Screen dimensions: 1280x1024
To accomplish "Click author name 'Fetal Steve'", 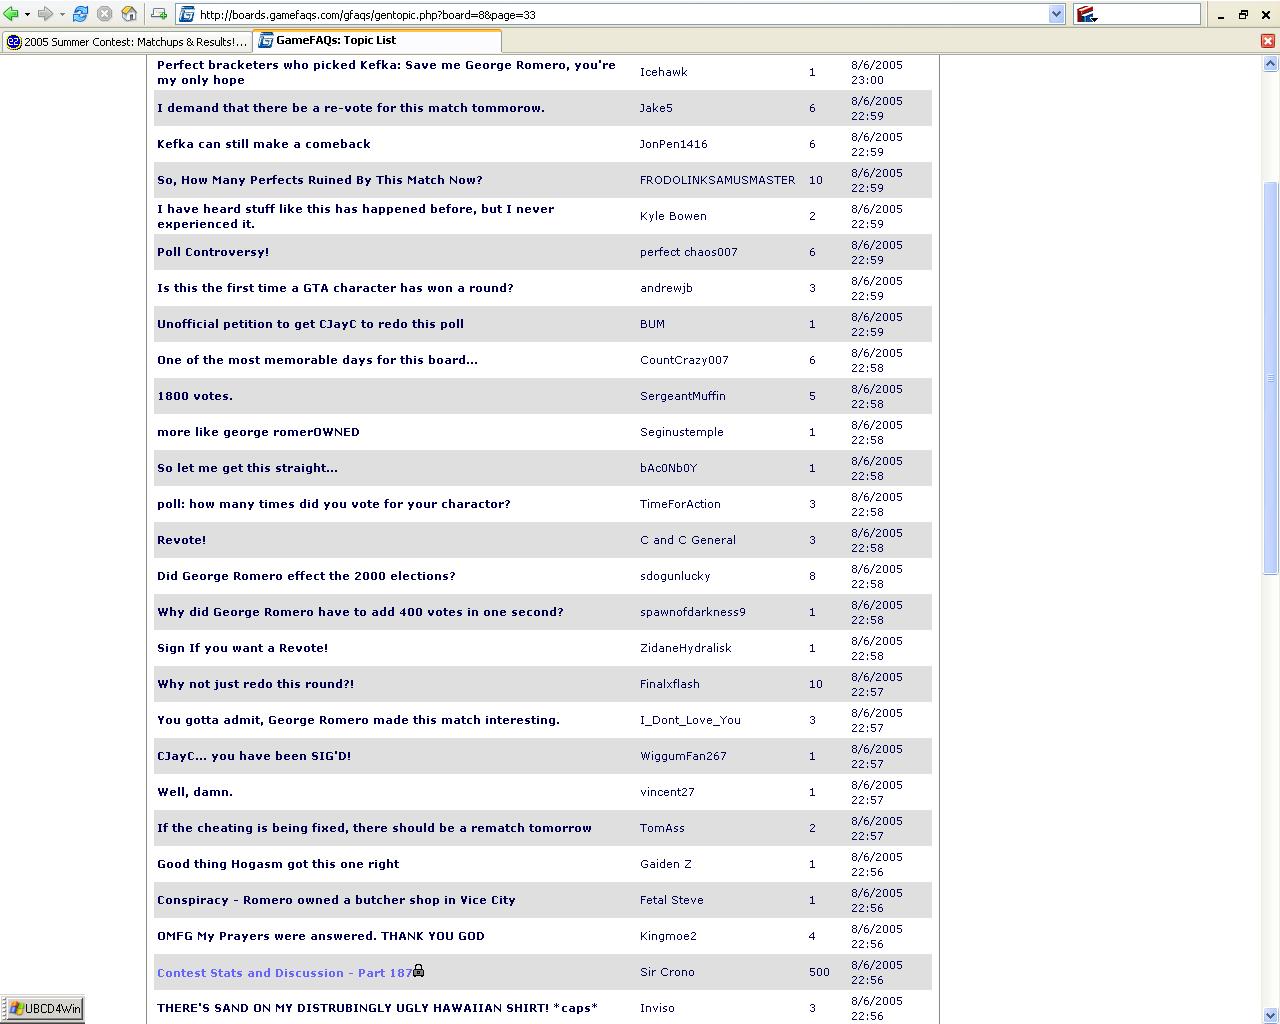I will 672,900.
